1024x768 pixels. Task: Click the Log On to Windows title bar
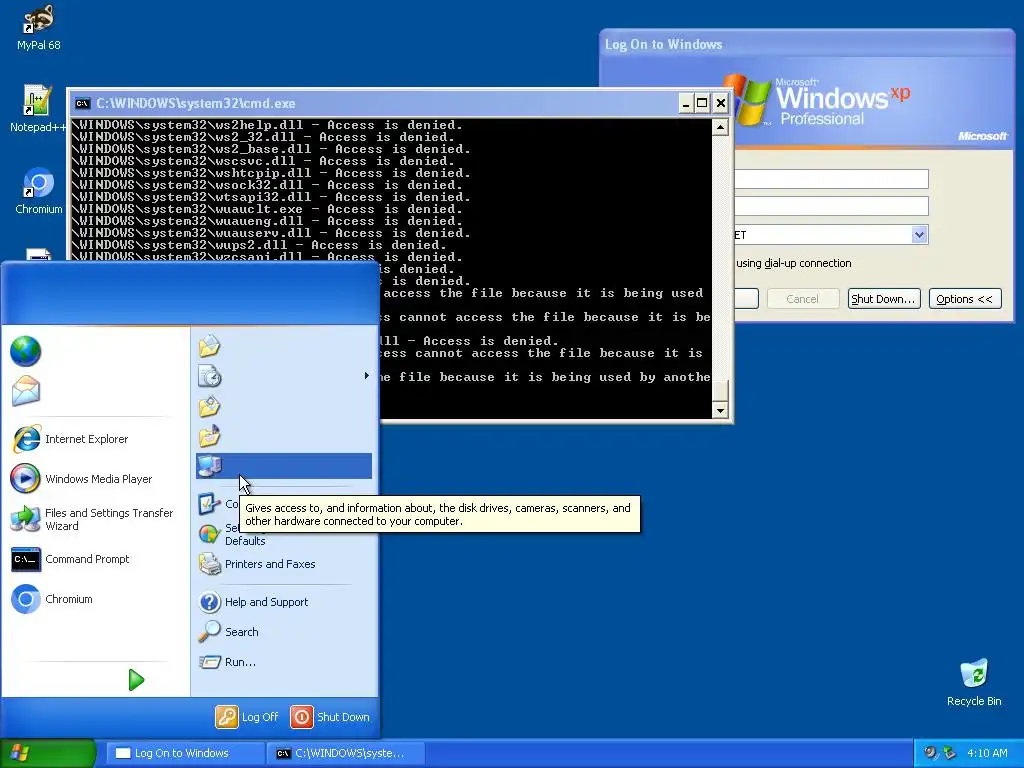807,44
